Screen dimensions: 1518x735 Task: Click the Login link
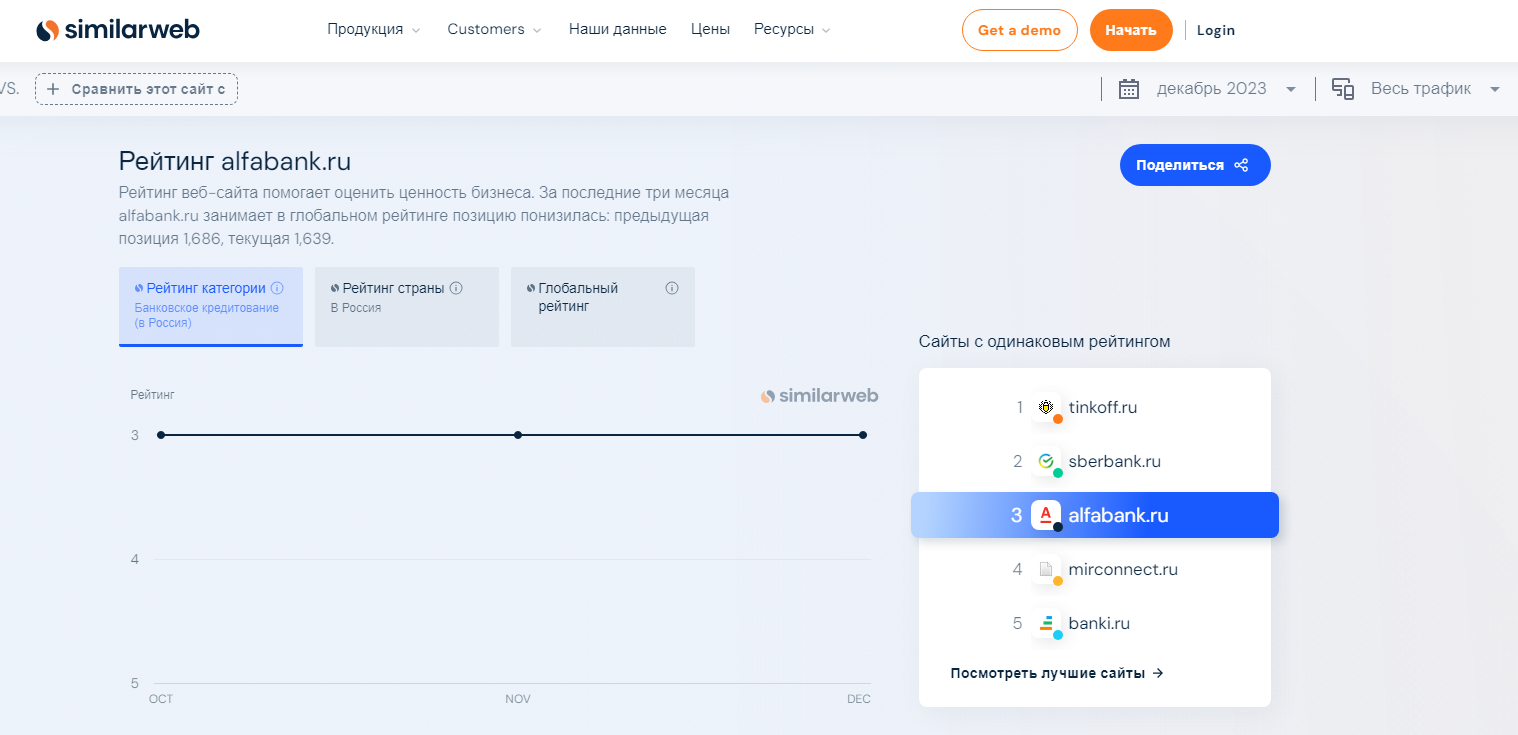click(1216, 30)
